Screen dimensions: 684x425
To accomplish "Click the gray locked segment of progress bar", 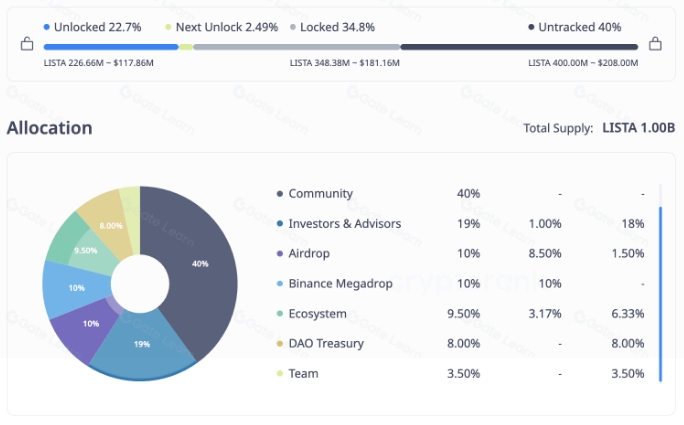I will [x=297, y=47].
